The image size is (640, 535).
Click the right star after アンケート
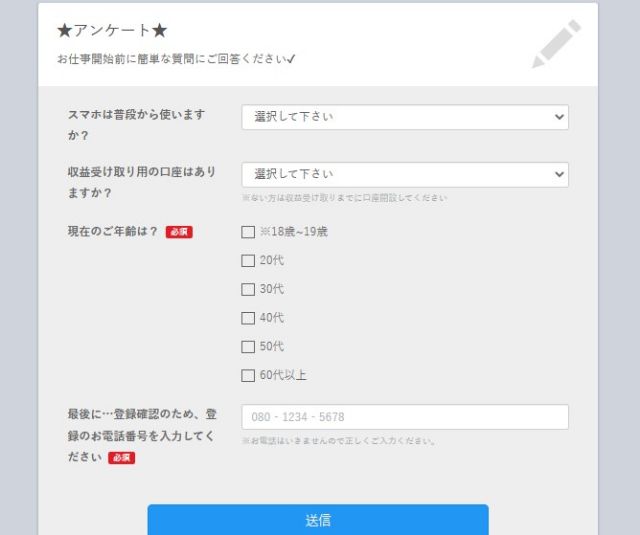click(160, 31)
